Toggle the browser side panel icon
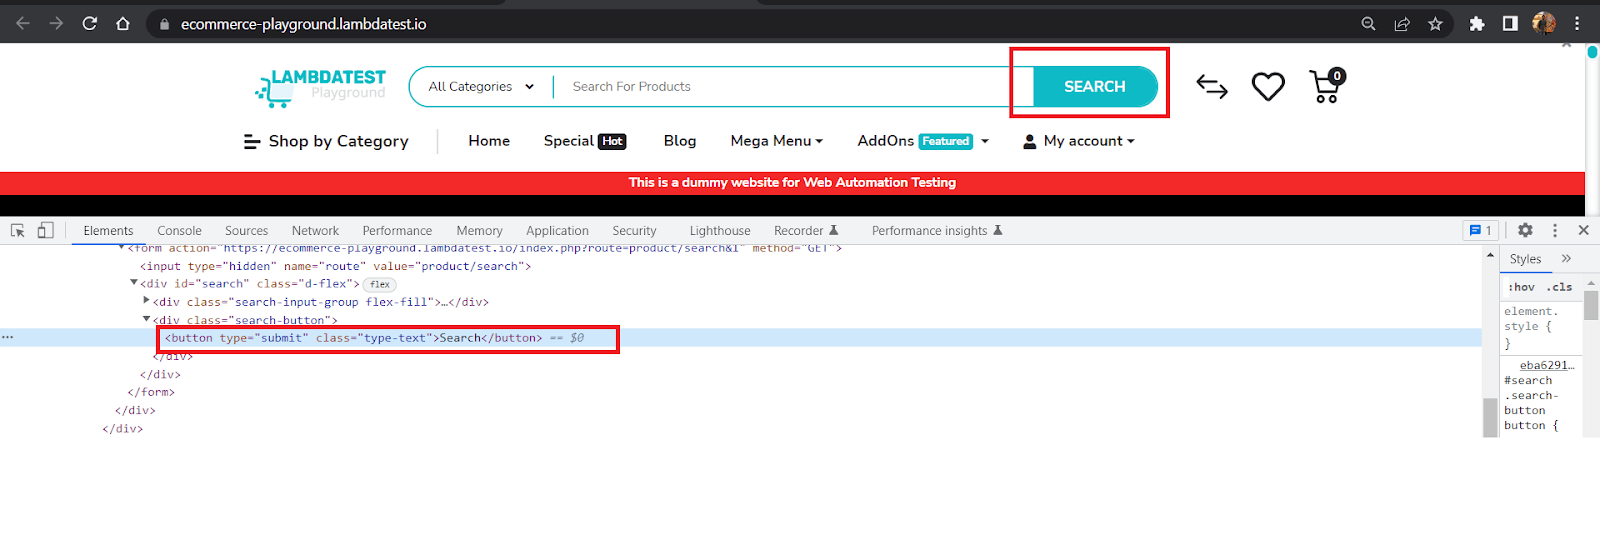The image size is (1600, 540). [x=1510, y=23]
